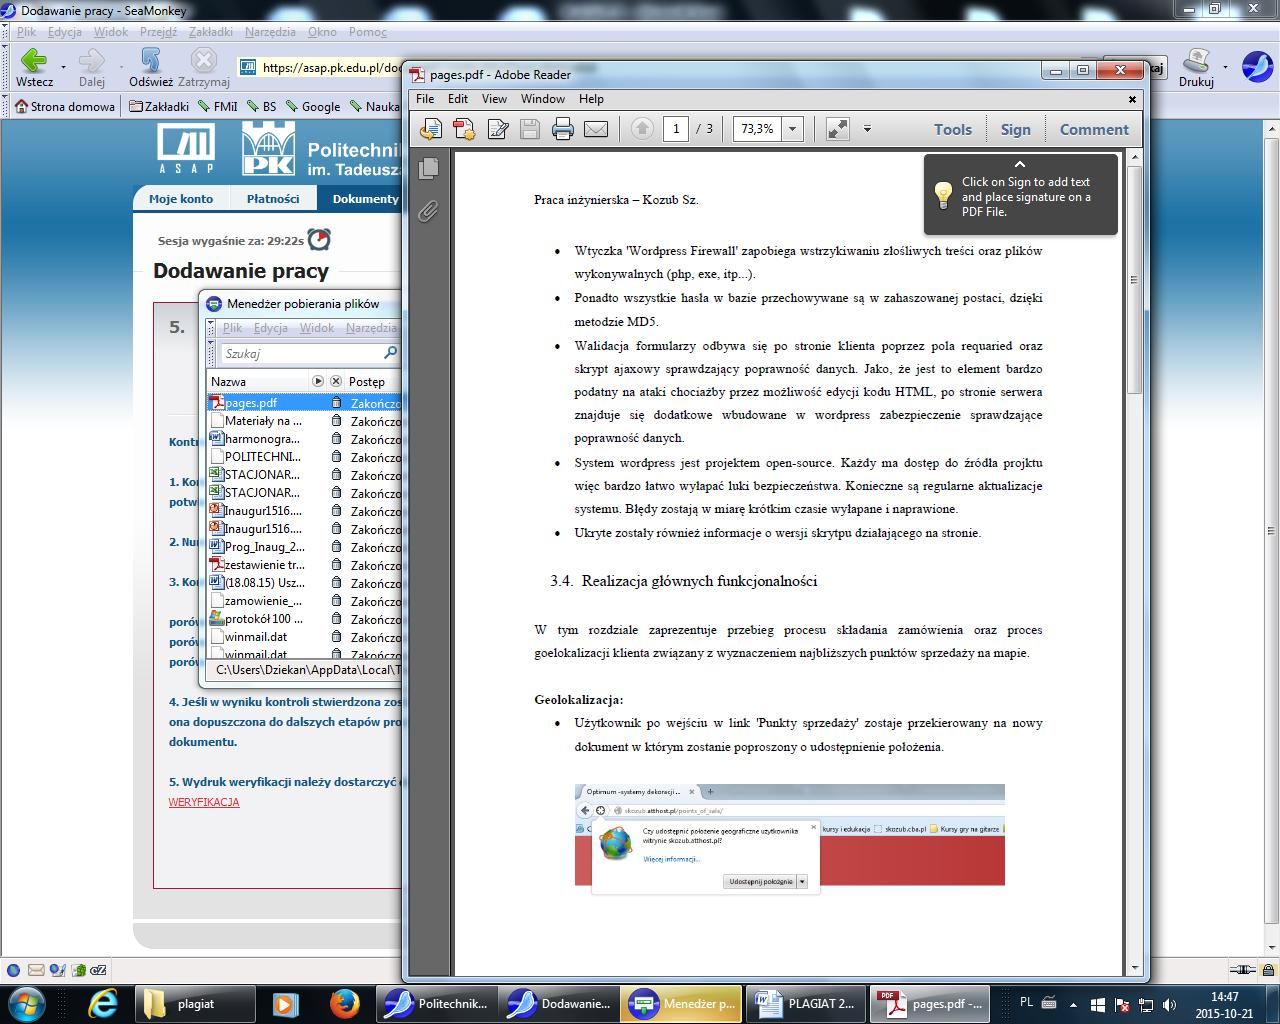Screen dimensions: 1280x1024
Task: Click the disabled save icon in Adobe Reader
Action: 530,129
